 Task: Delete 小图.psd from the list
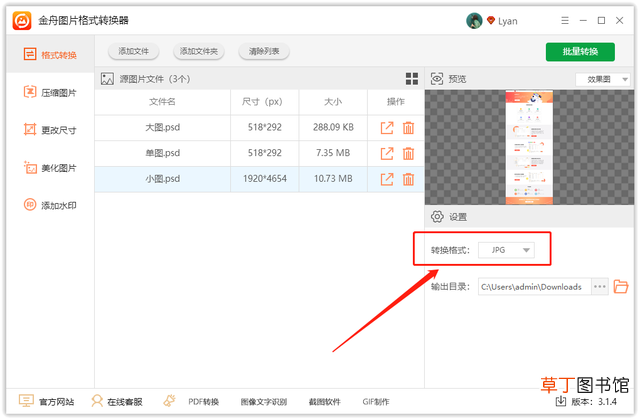point(409,179)
